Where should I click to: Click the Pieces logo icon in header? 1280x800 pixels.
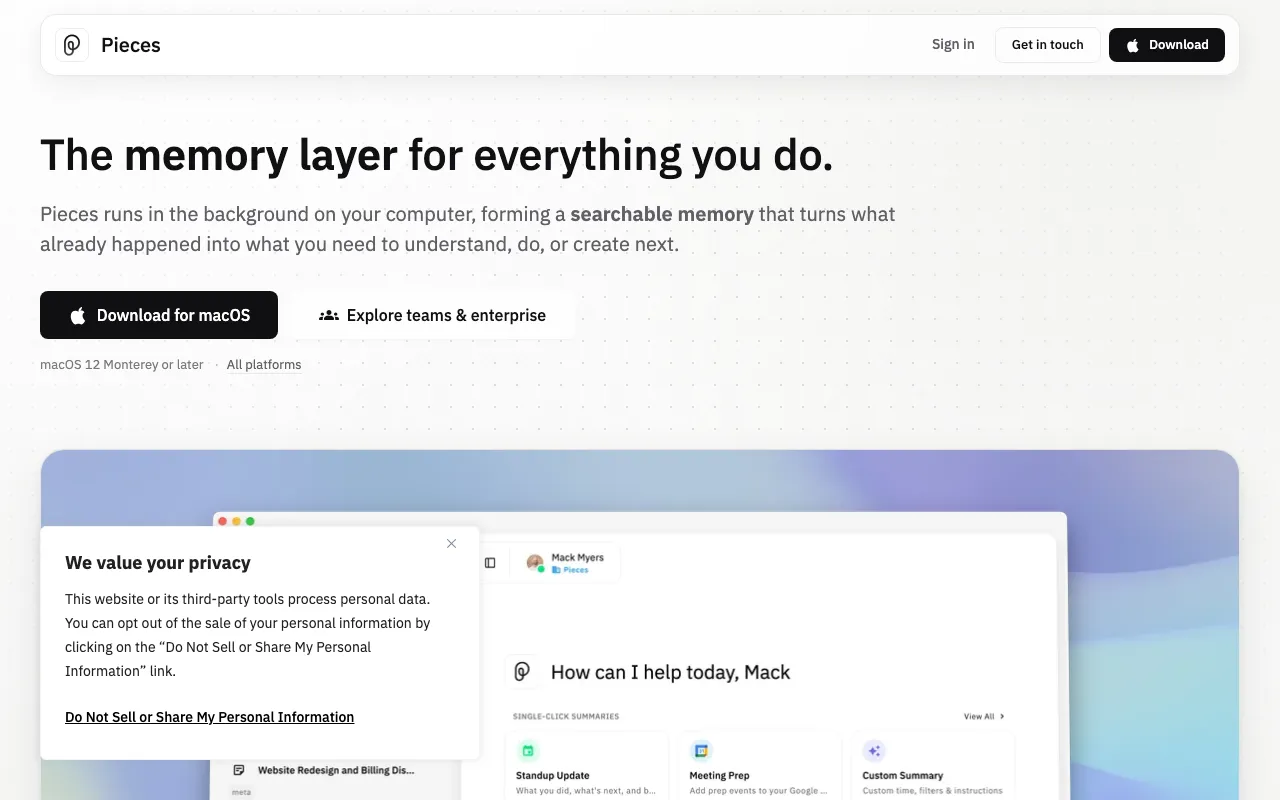tap(72, 45)
